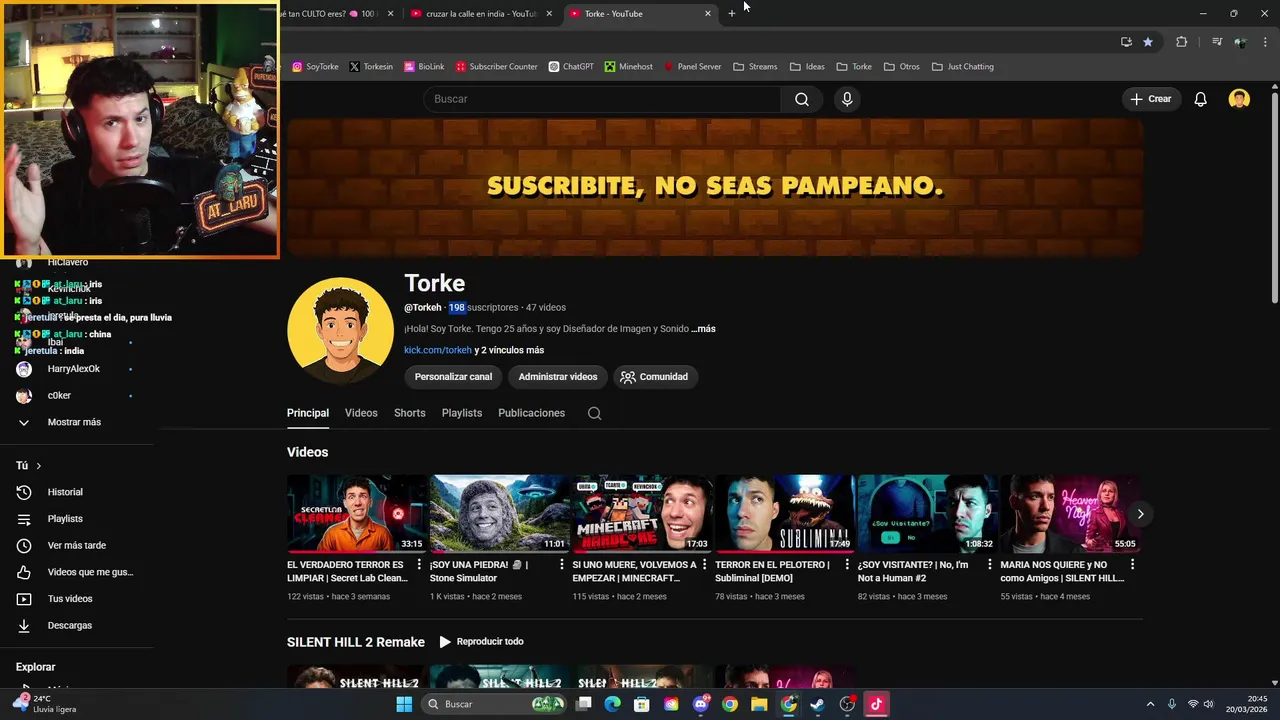Switch to the Shorts channel tab
This screenshot has height=720, width=1280.
409,413
